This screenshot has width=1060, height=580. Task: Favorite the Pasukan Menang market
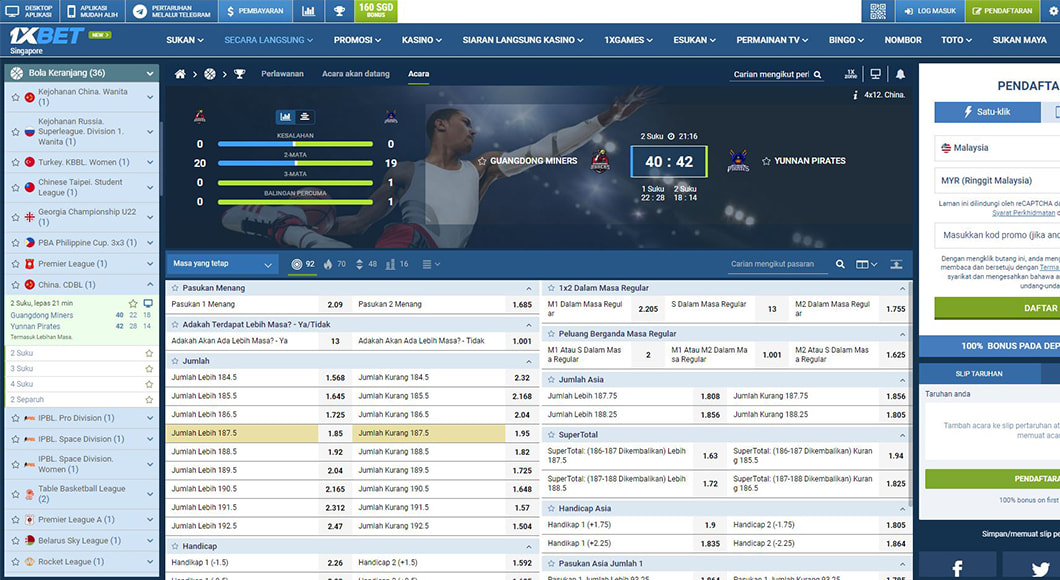pos(175,288)
